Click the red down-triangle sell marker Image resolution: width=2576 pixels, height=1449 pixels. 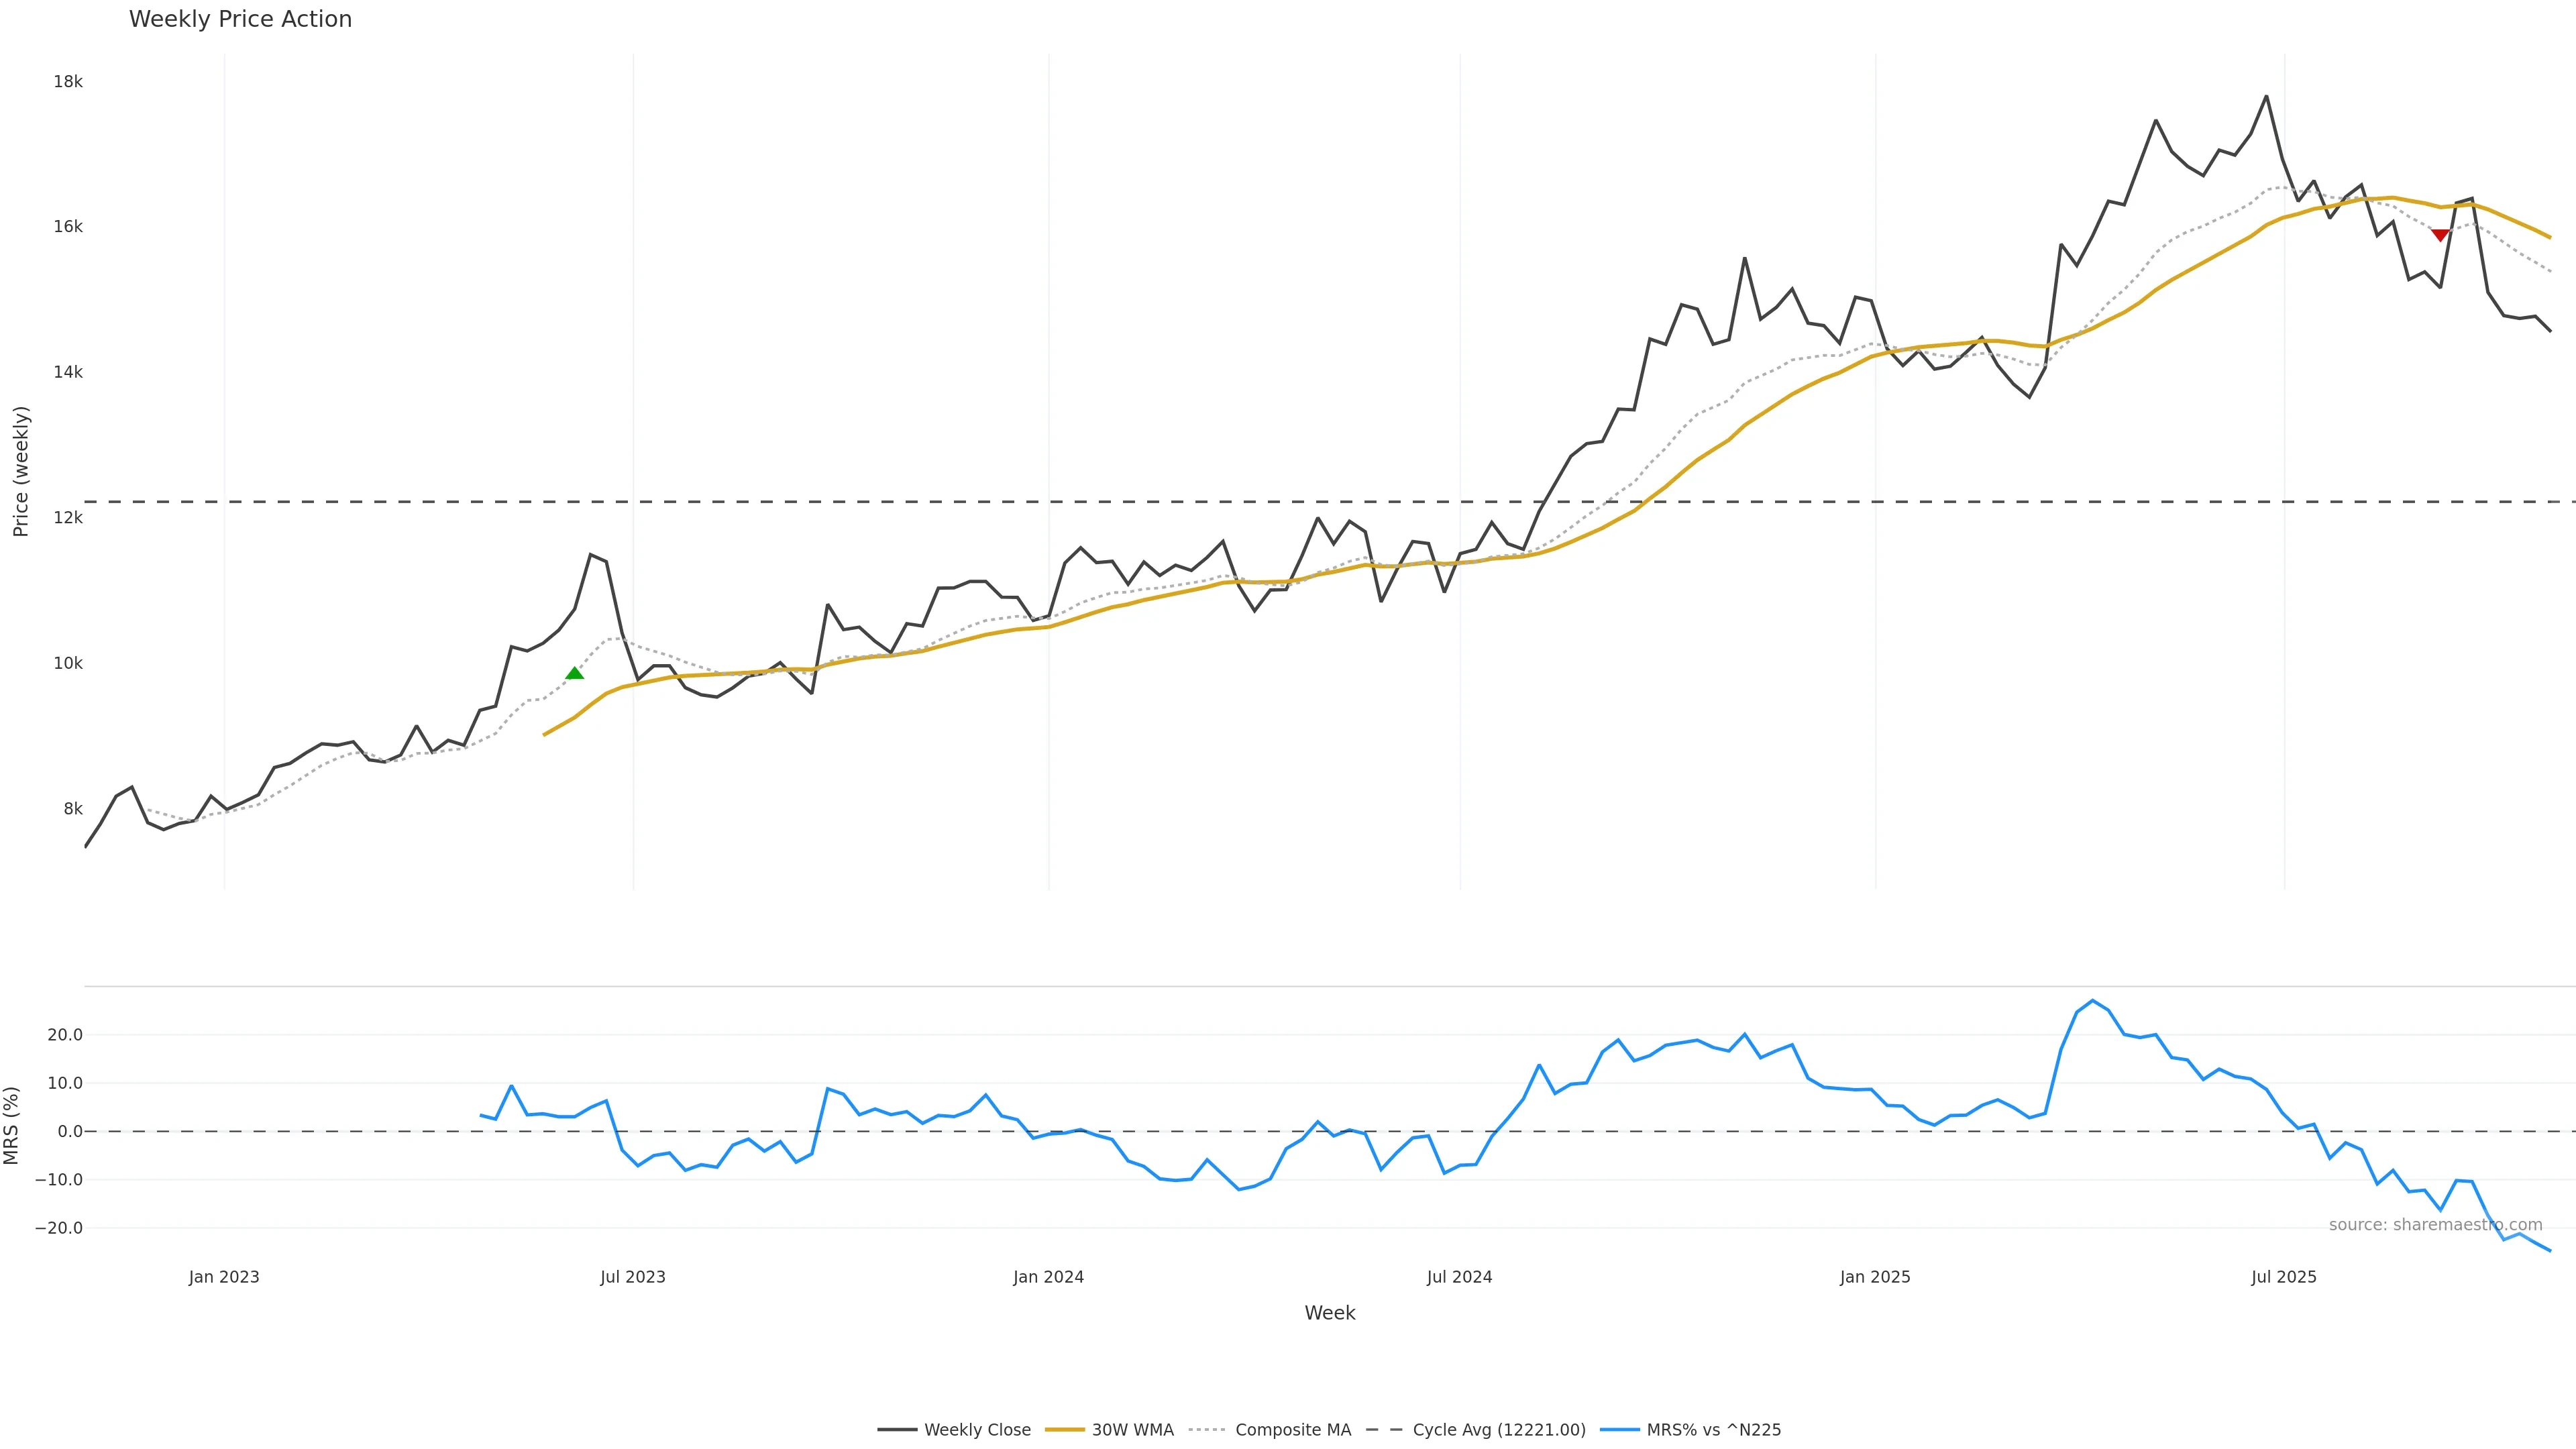click(x=2440, y=235)
